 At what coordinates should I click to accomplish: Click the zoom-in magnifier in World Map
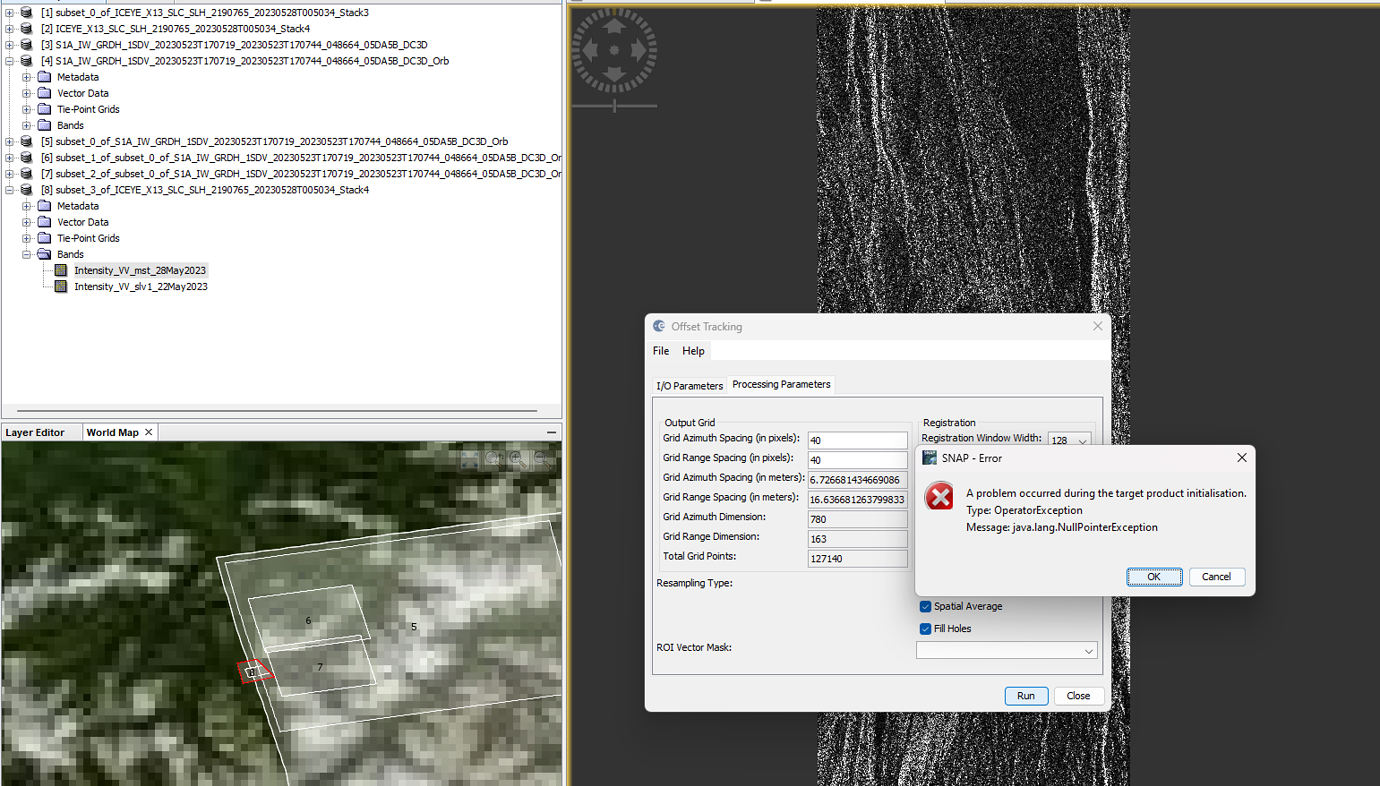point(515,459)
